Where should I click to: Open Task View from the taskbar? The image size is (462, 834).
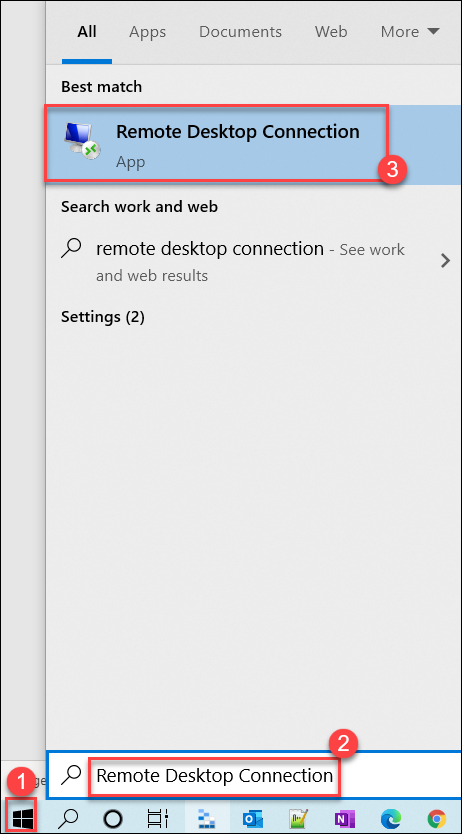point(157,818)
